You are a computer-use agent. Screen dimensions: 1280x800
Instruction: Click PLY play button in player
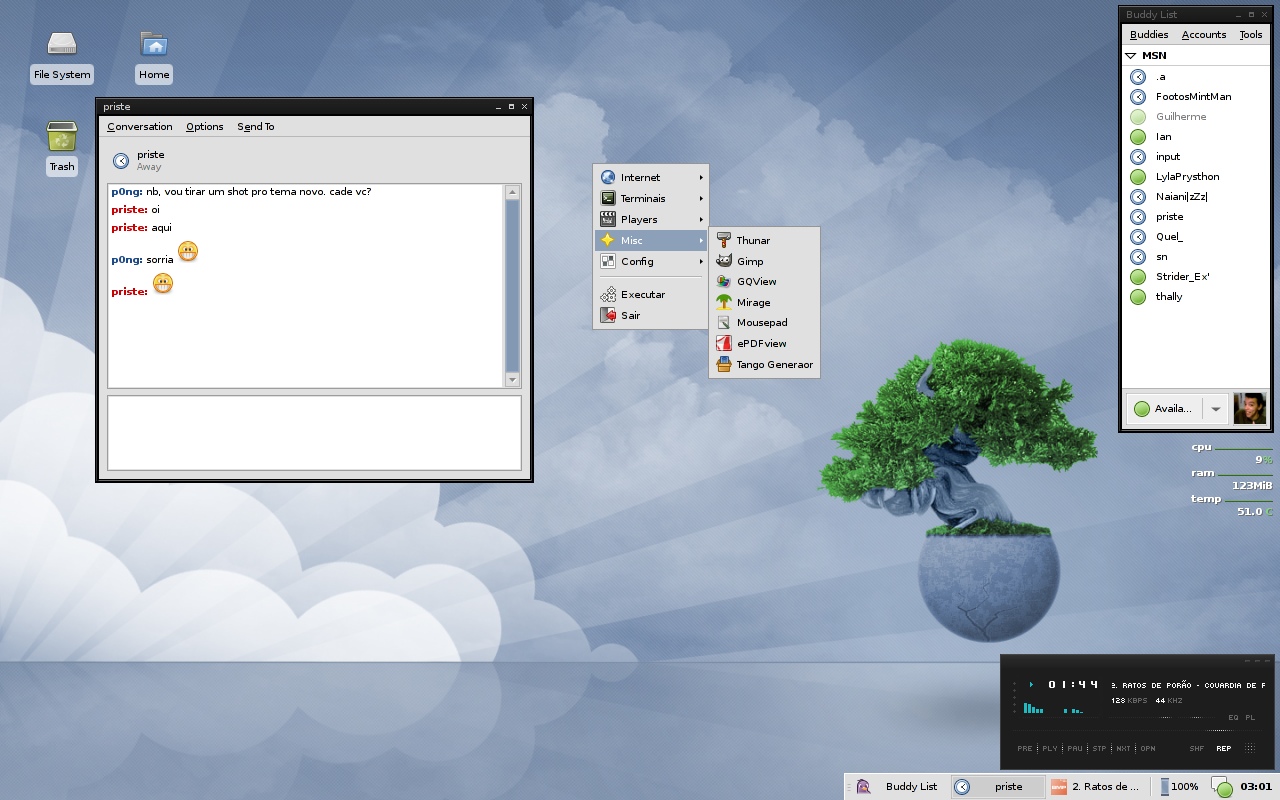pos(1050,748)
